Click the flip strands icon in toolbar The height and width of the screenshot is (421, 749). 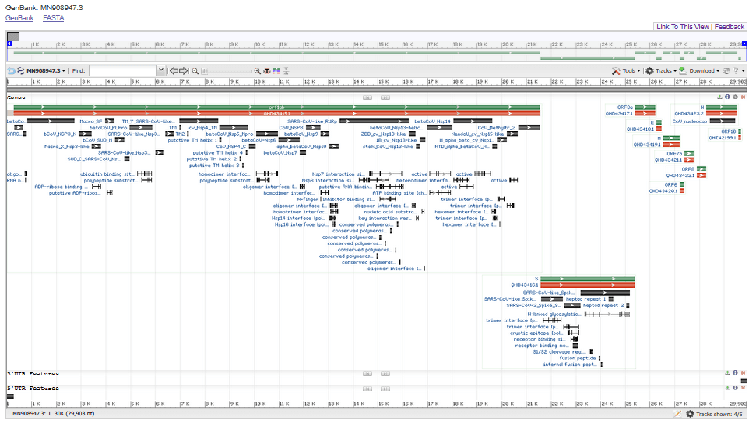pos(21,71)
